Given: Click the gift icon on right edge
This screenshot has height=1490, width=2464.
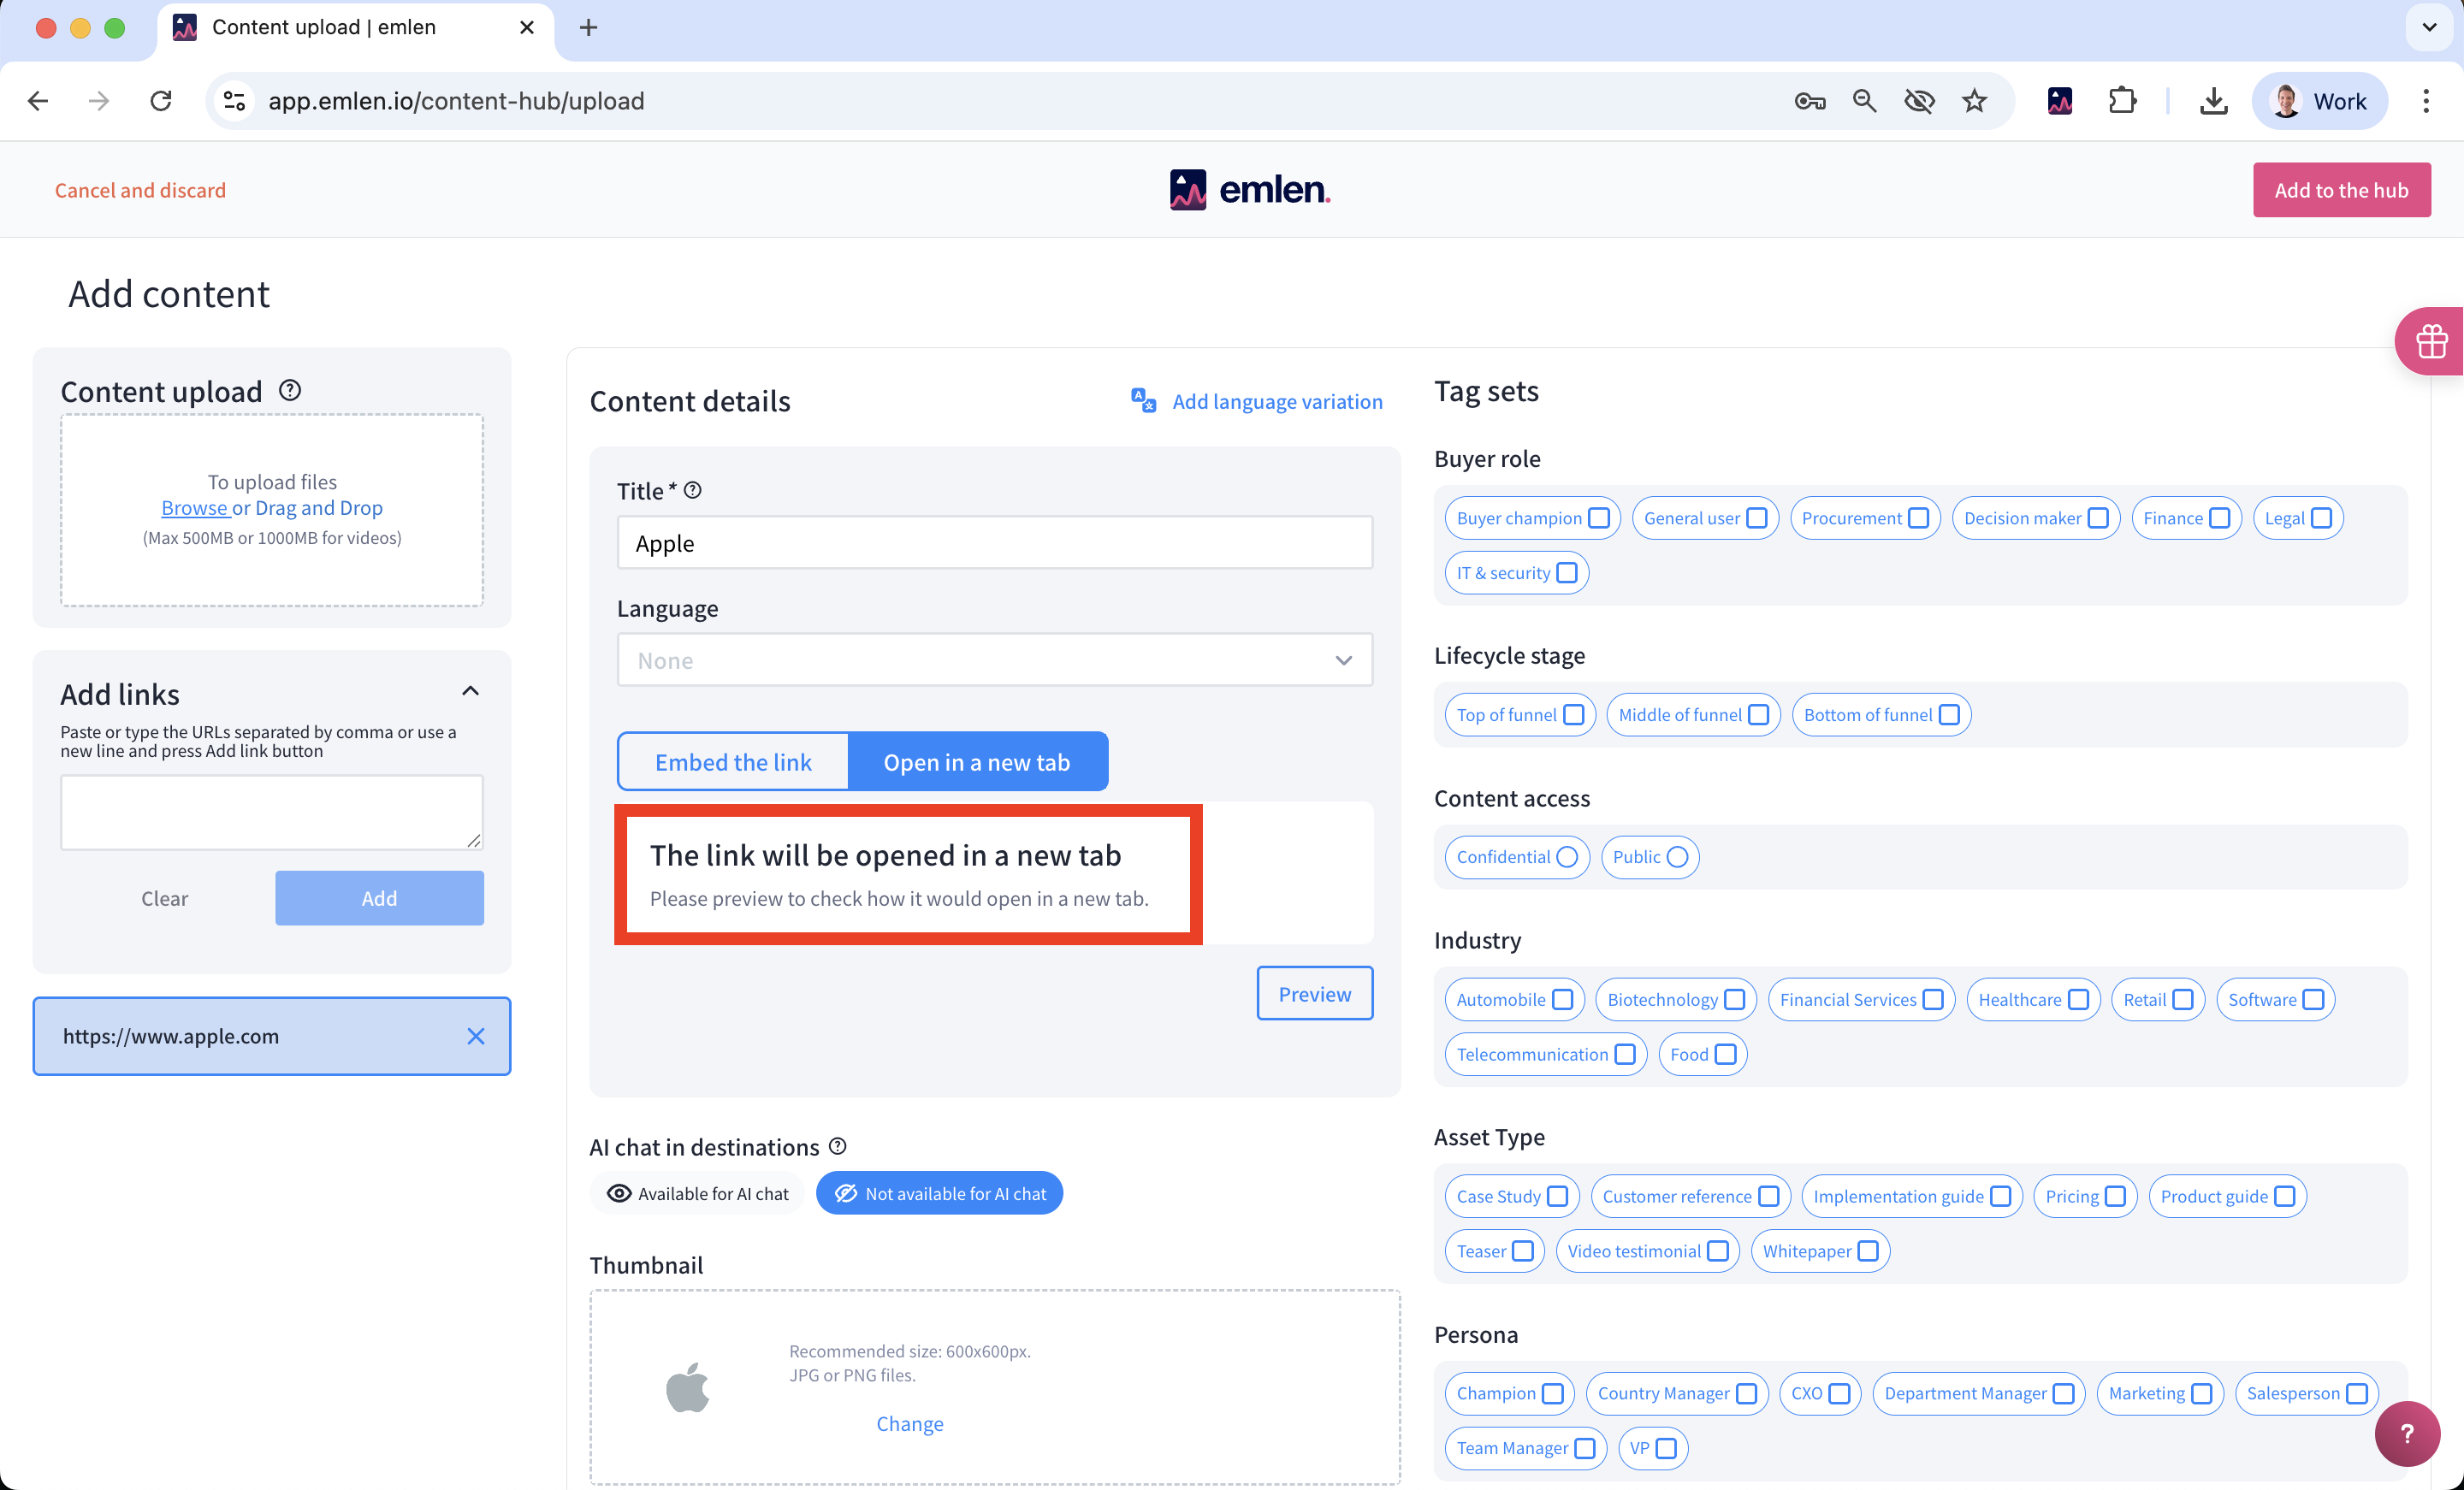Looking at the screenshot, I should click(2431, 341).
